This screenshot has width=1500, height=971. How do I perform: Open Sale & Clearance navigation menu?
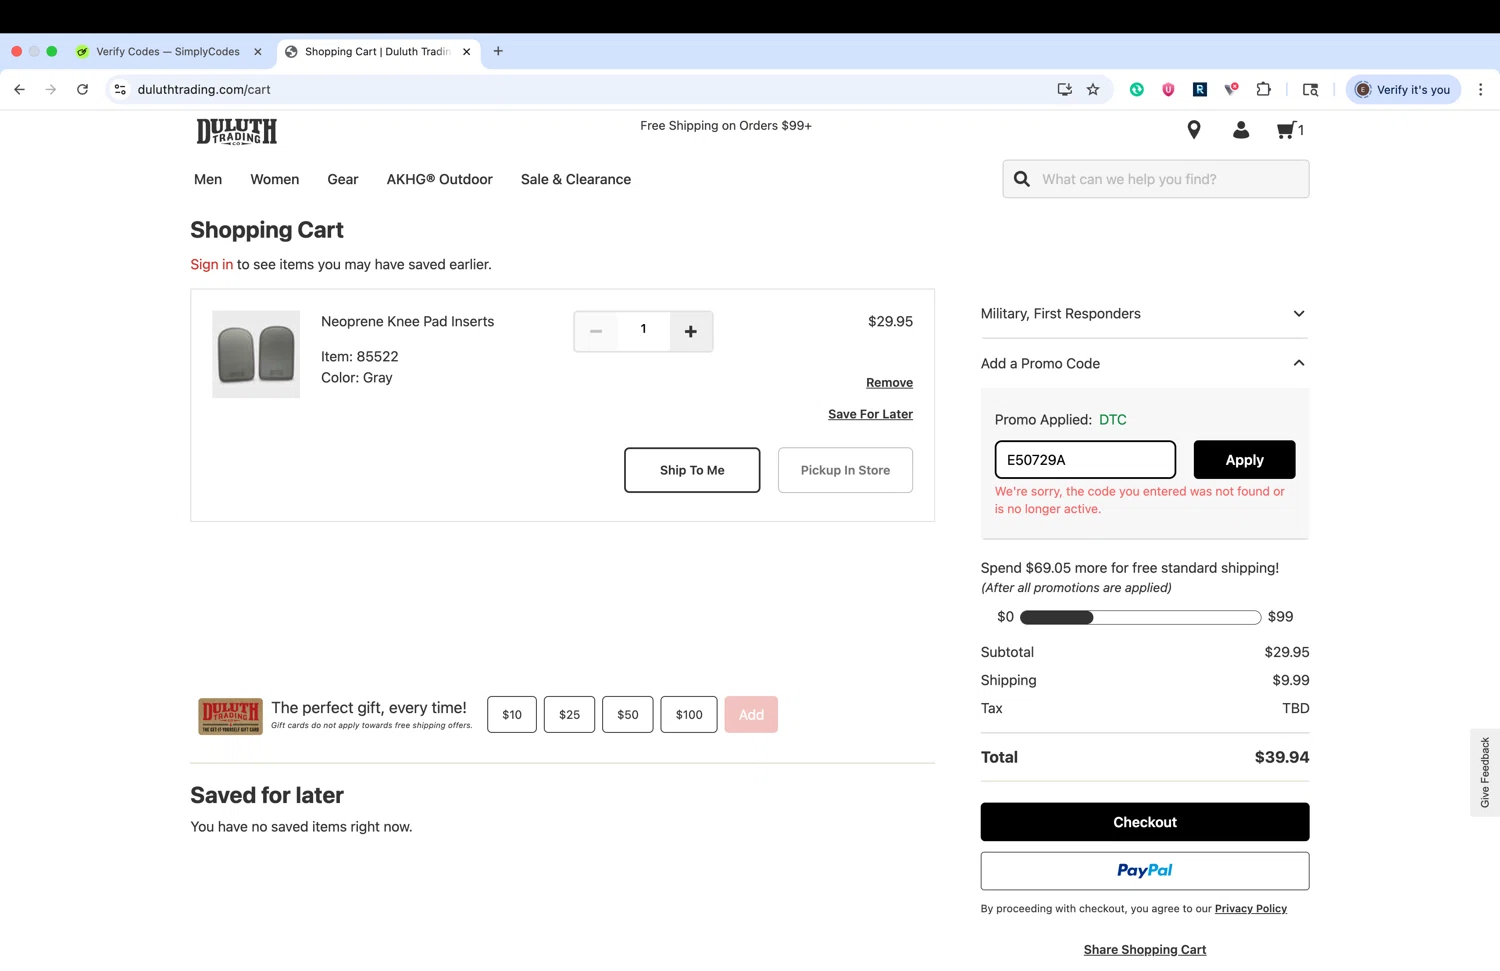pyautogui.click(x=576, y=180)
